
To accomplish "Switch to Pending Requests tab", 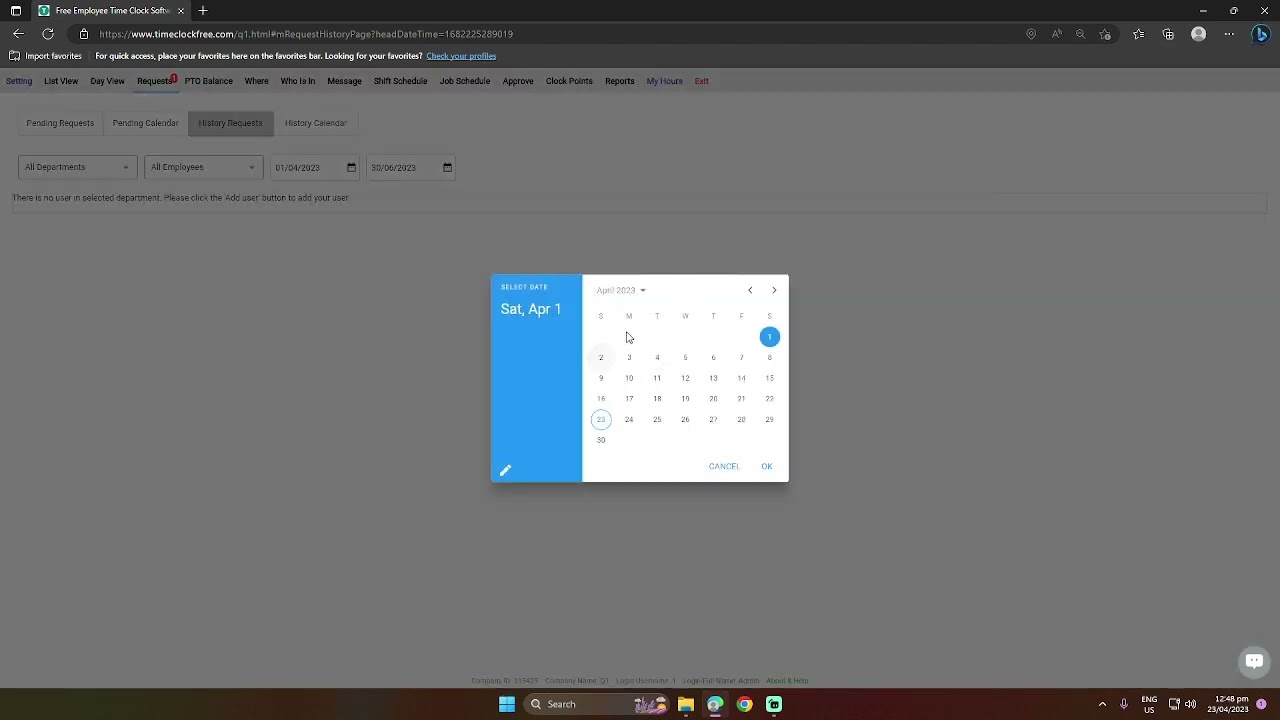I will [60, 123].
